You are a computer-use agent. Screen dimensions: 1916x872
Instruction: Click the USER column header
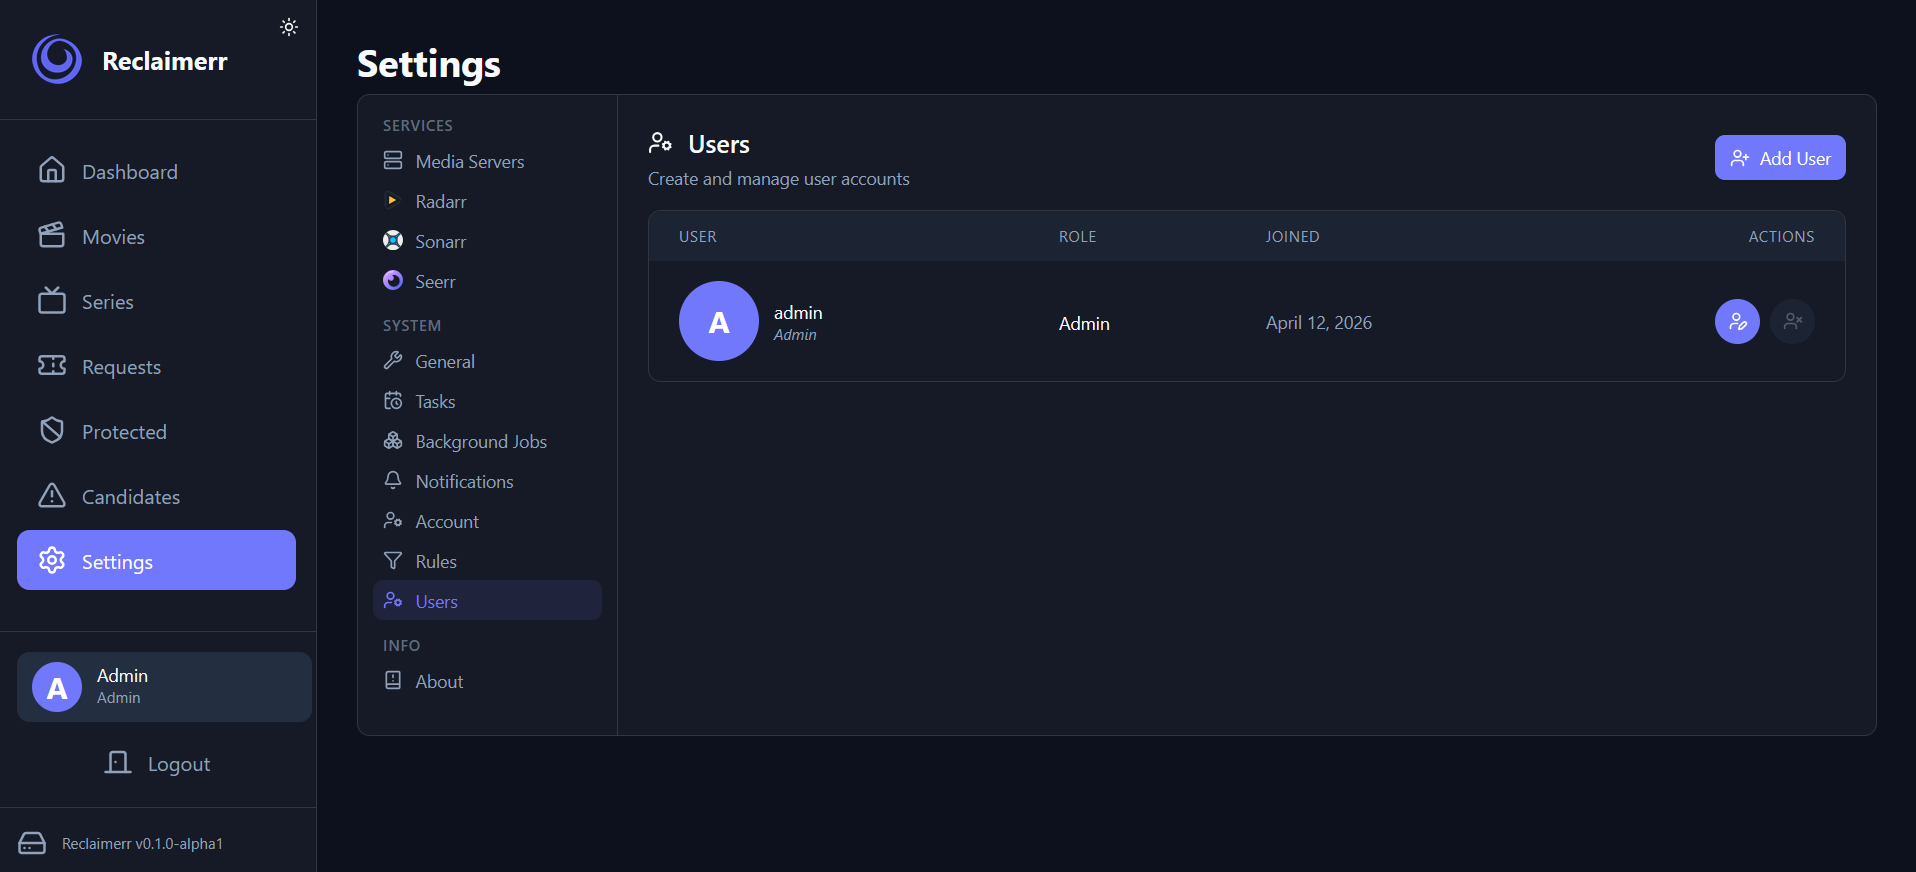point(698,236)
